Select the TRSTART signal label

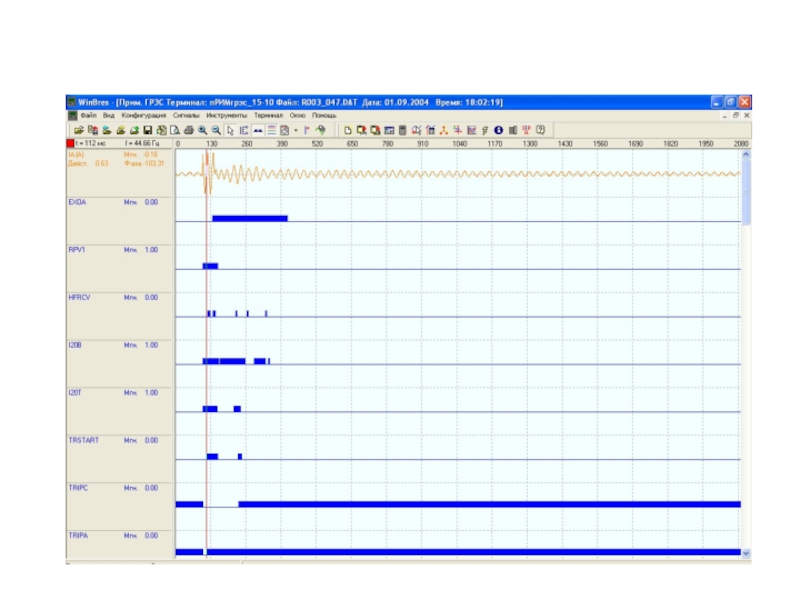click(83, 440)
